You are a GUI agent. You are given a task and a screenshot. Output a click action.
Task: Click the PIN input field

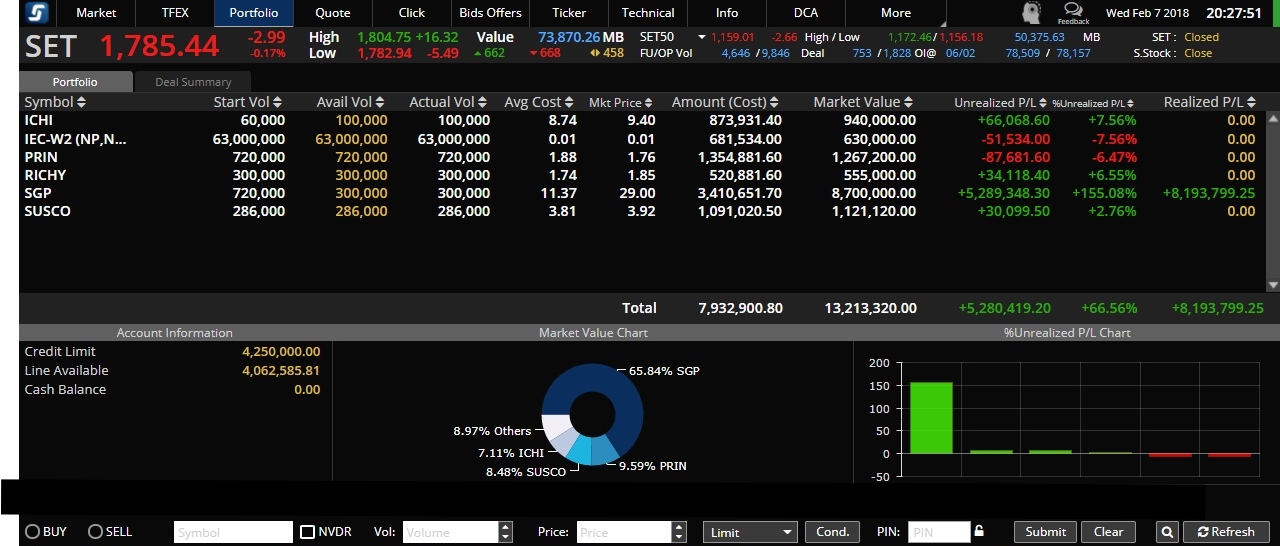pos(939,532)
